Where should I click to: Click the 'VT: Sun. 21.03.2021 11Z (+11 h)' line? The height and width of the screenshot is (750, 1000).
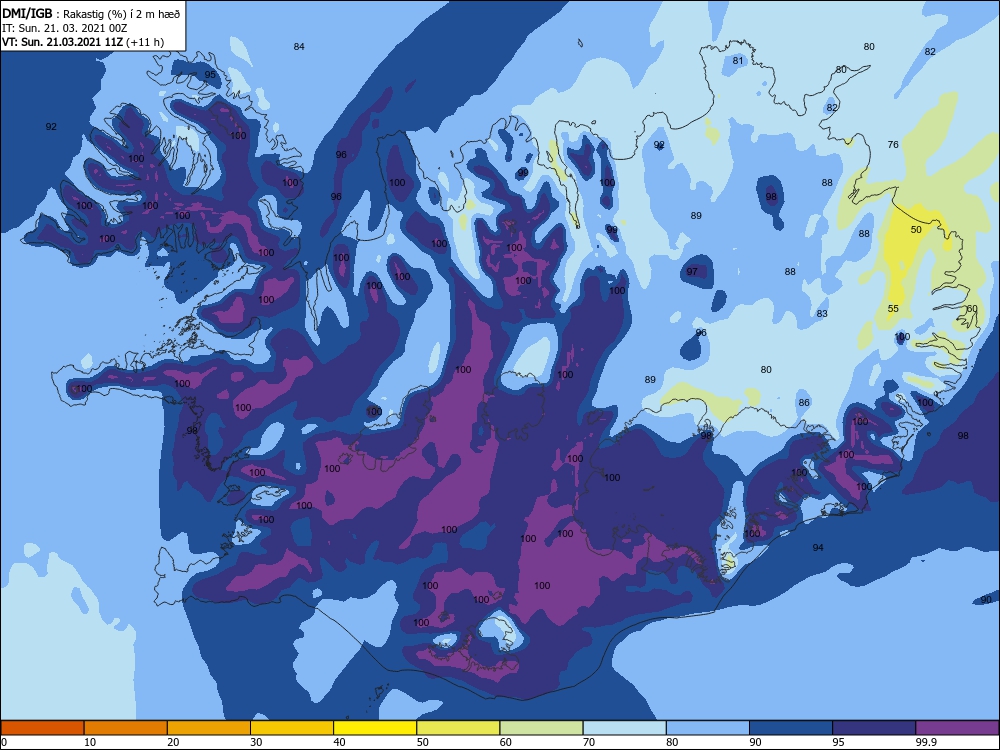point(83,42)
